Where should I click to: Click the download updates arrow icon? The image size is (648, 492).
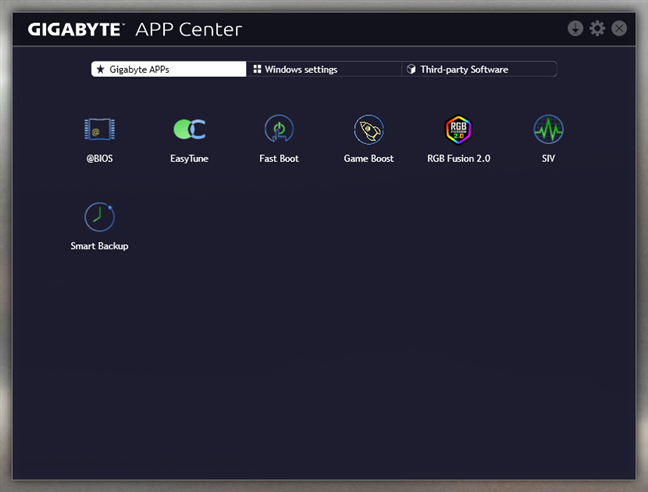click(x=575, y=29)
